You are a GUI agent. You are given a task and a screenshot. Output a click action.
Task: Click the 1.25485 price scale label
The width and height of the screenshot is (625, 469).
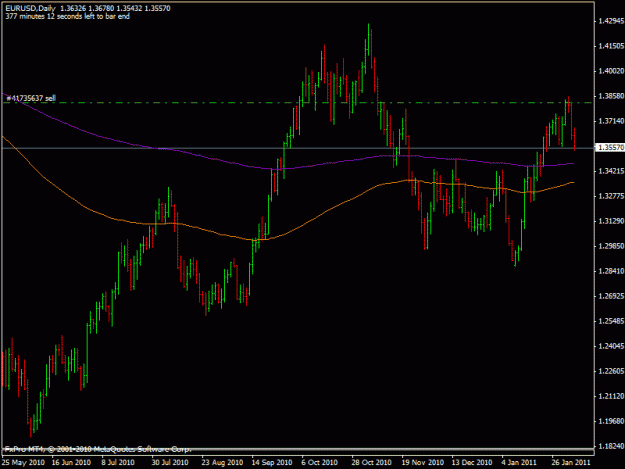[x=611, y=321]
